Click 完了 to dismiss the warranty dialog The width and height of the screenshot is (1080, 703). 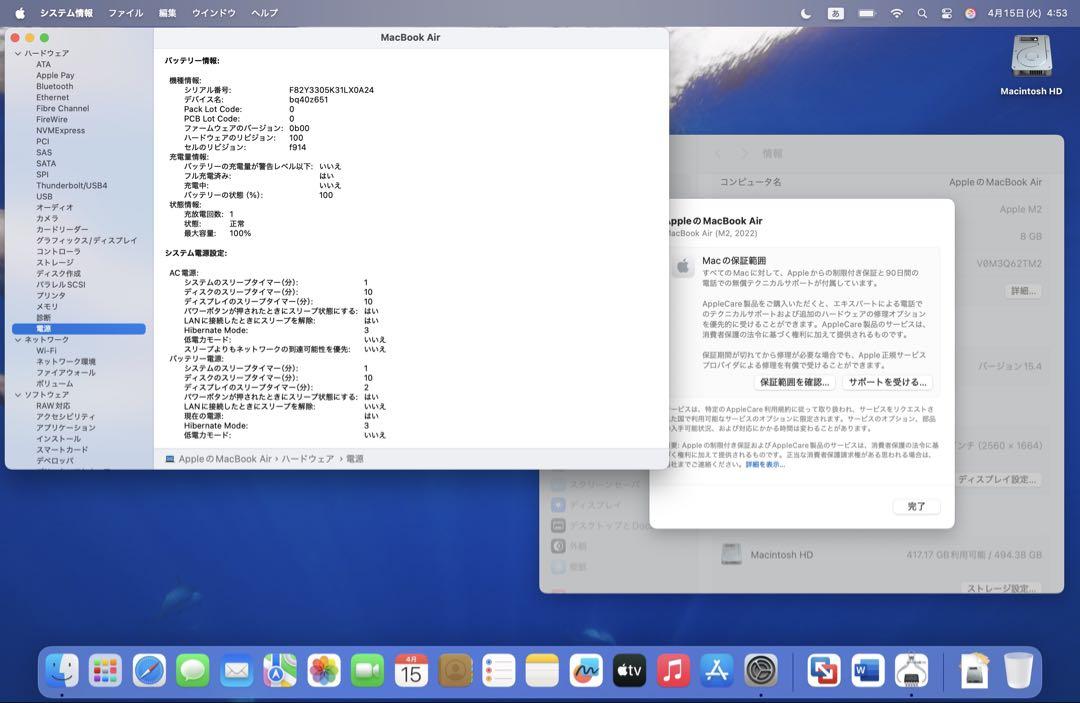click(x=916, y=506)
